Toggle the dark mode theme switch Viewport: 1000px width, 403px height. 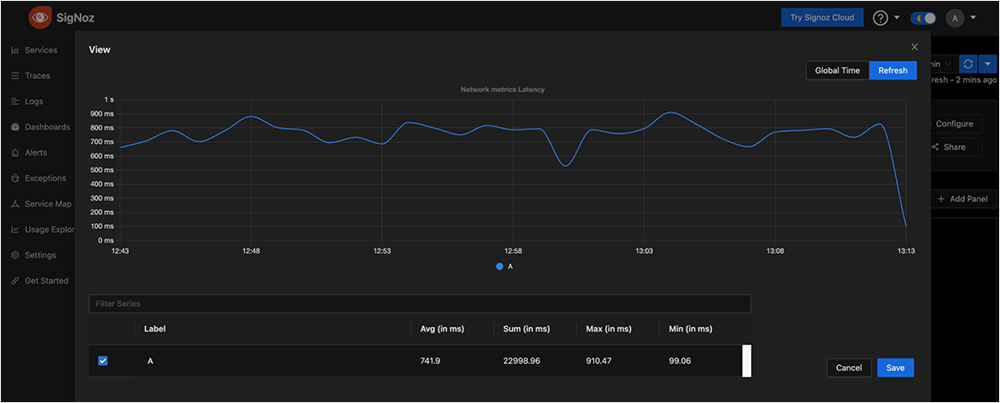tap(922, 18)
